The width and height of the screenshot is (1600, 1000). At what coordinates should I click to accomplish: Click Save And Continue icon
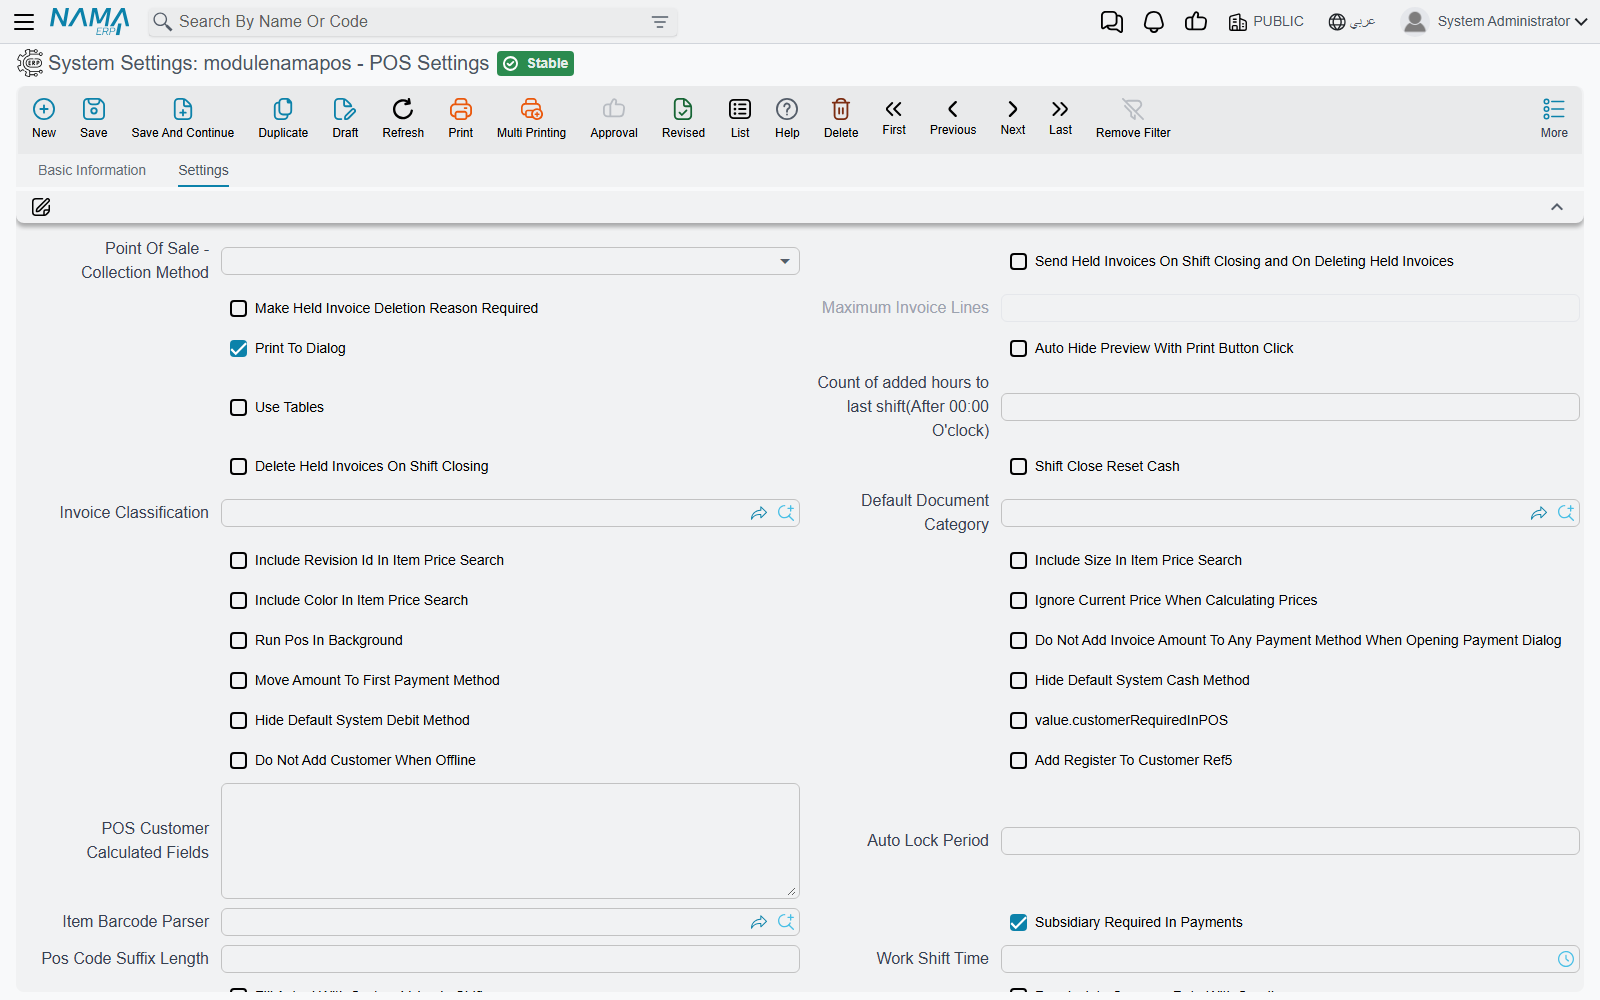(183, 109)
